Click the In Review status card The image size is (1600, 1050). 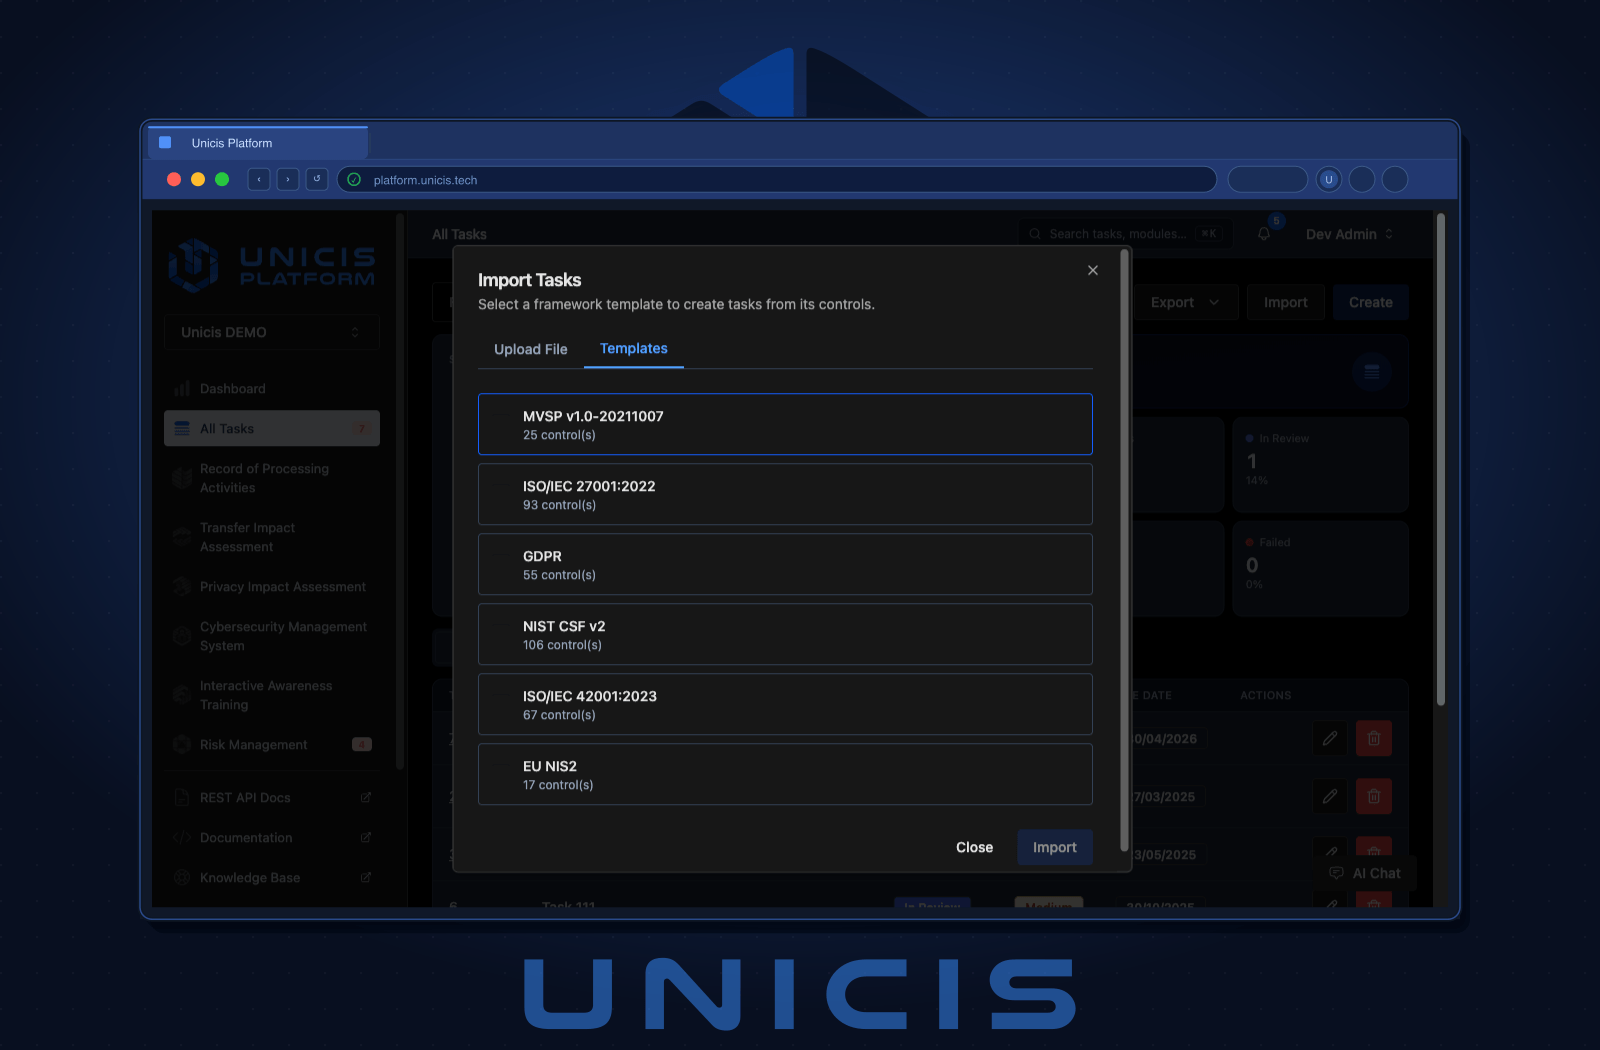[x=1320, y=465]
